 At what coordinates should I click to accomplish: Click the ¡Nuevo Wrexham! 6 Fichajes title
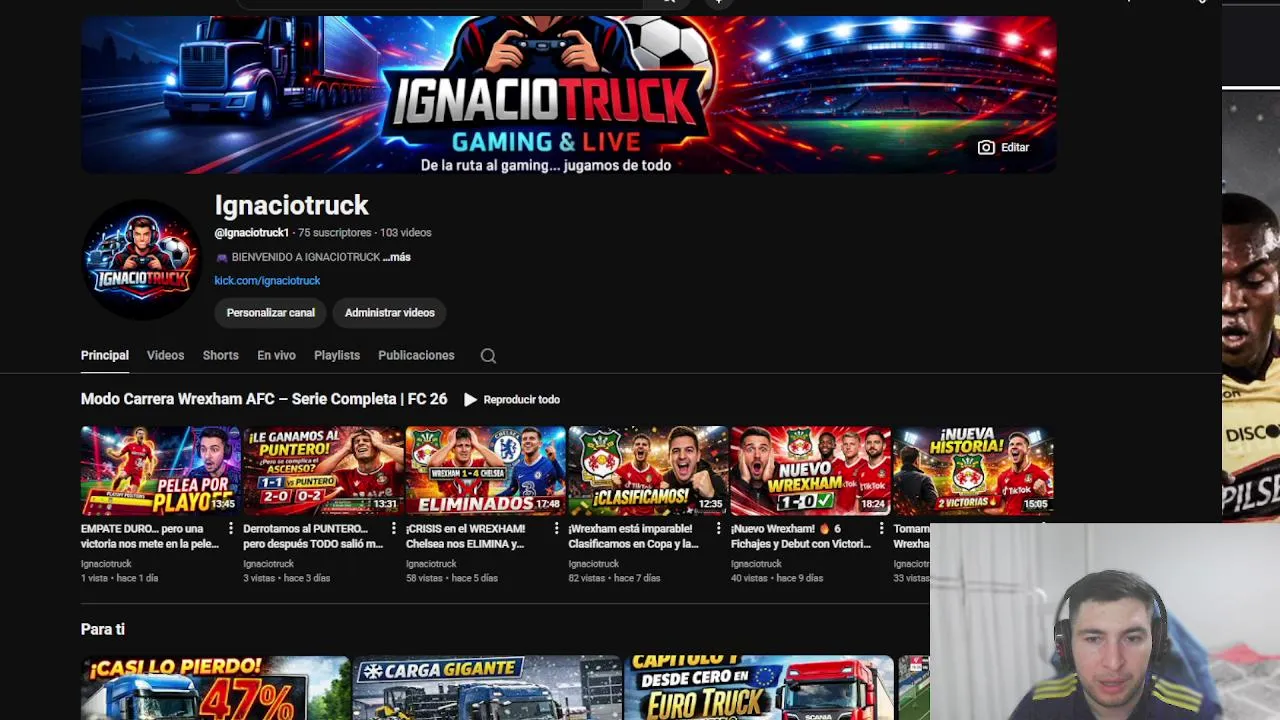[800, 536]
